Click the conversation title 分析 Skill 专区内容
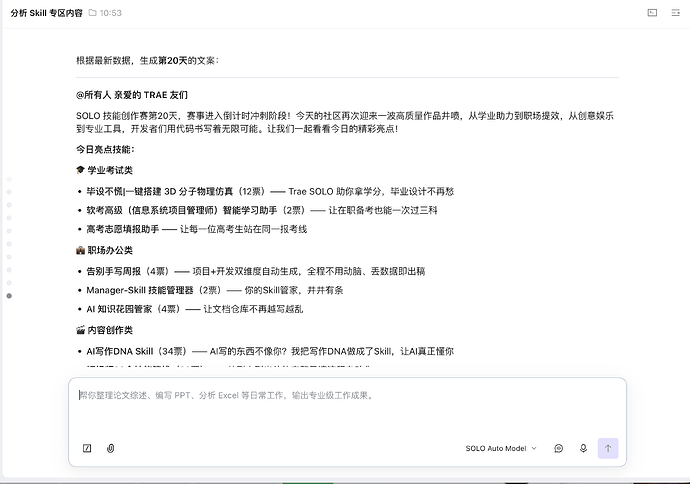 (x=47, y=13)
